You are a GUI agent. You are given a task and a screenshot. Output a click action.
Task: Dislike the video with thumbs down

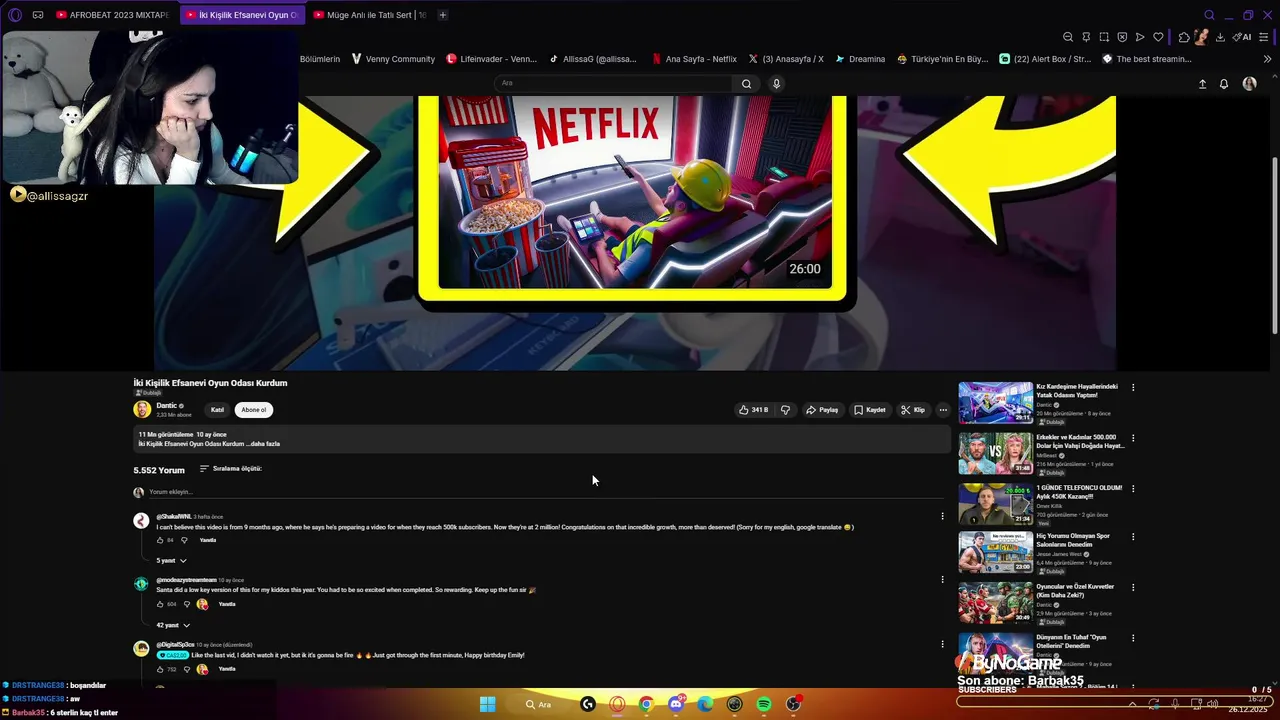click(x=785, y=410)
